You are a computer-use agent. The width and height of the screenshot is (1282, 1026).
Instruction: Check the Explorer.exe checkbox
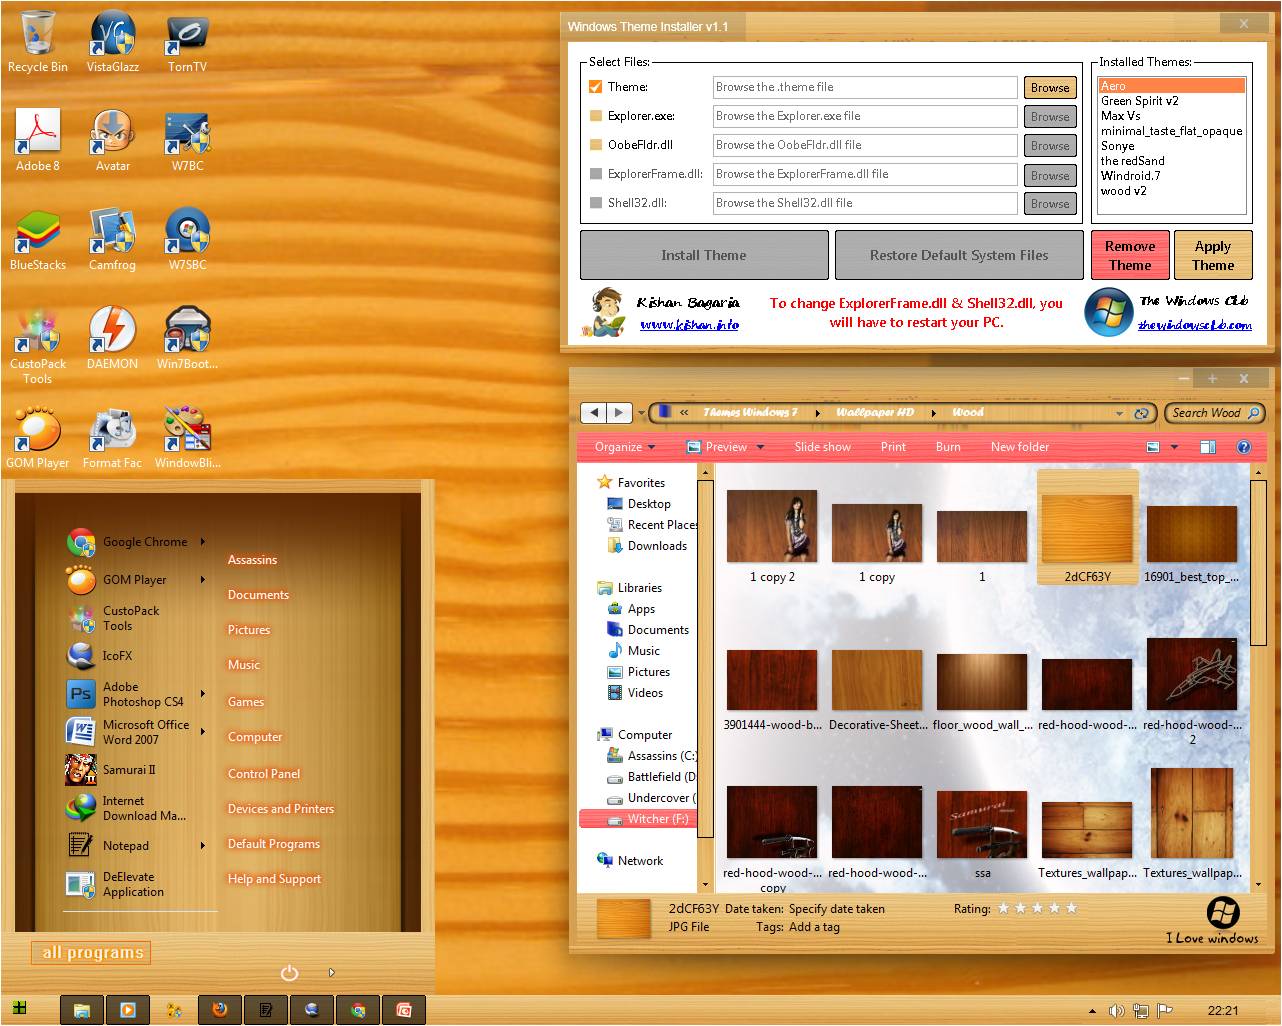coord(596,116)
